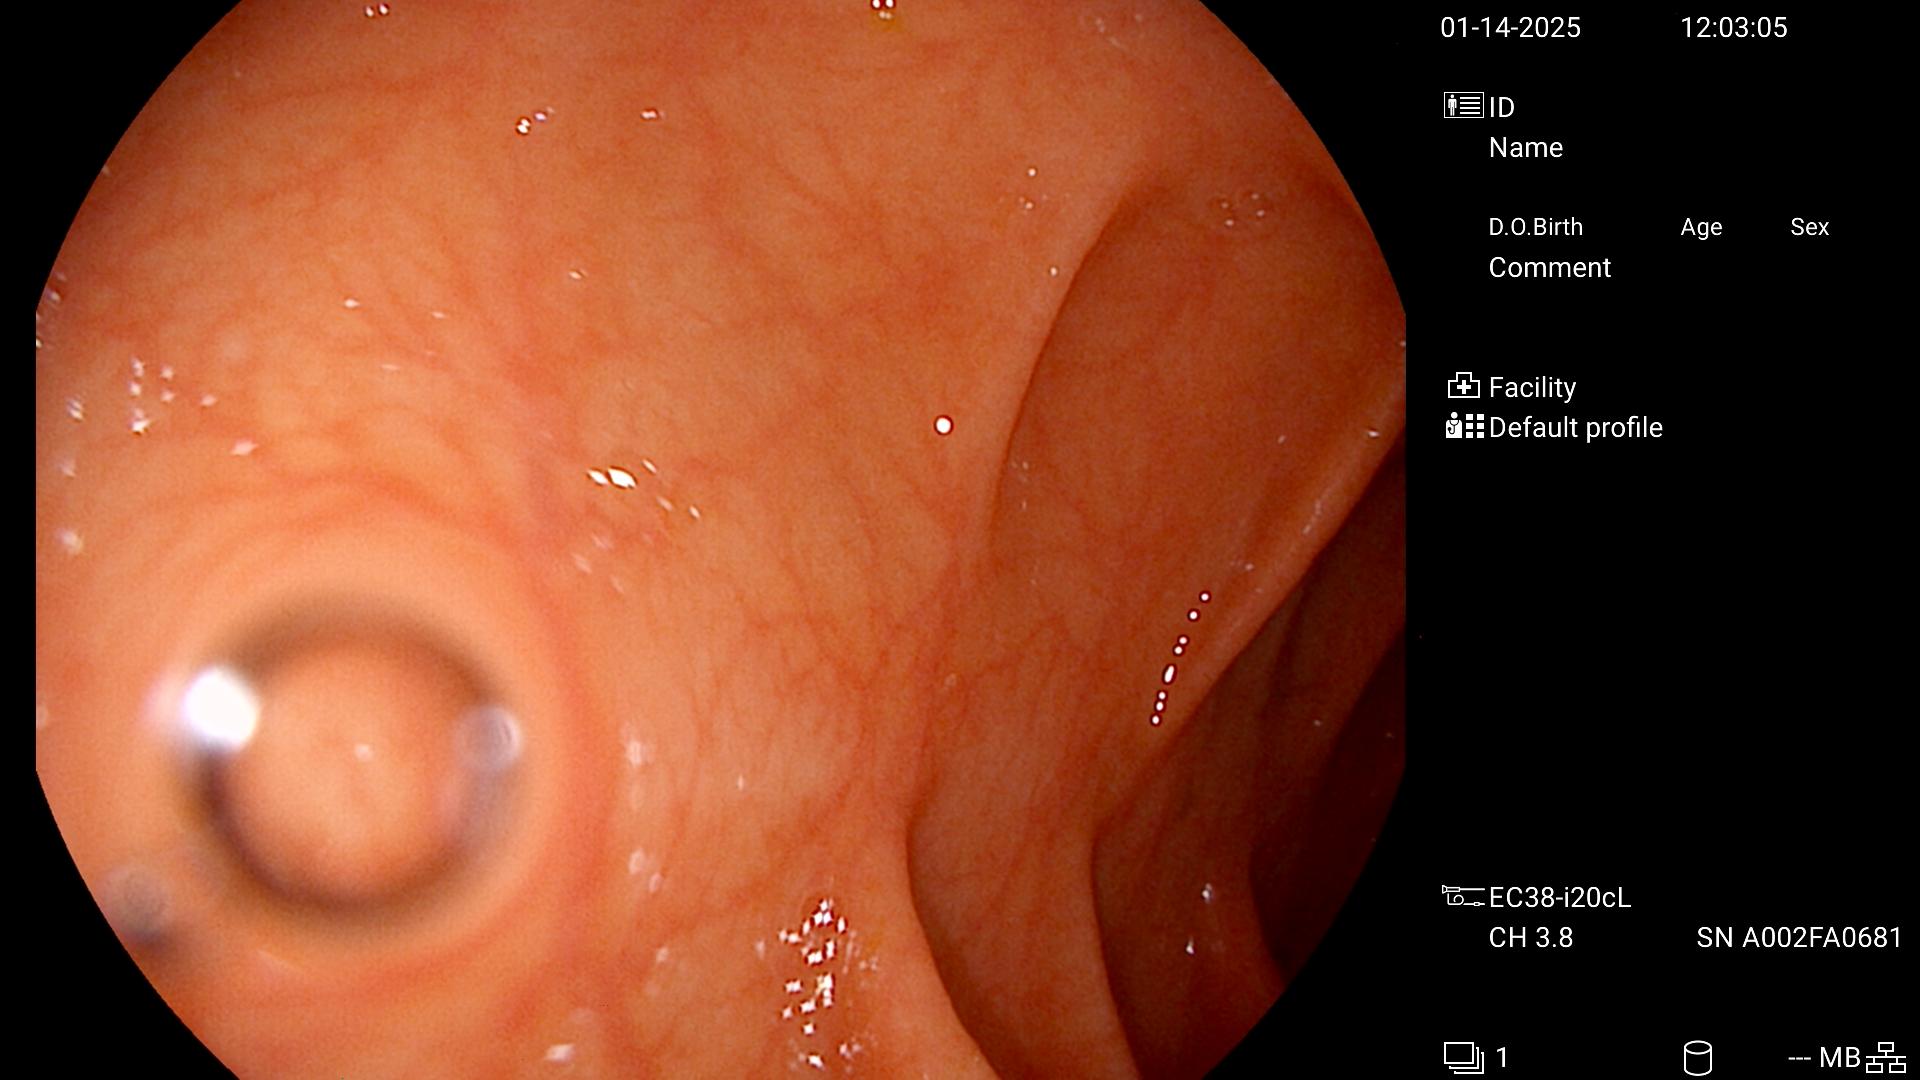Click the storage cylinder icon

(1697, 1057)
